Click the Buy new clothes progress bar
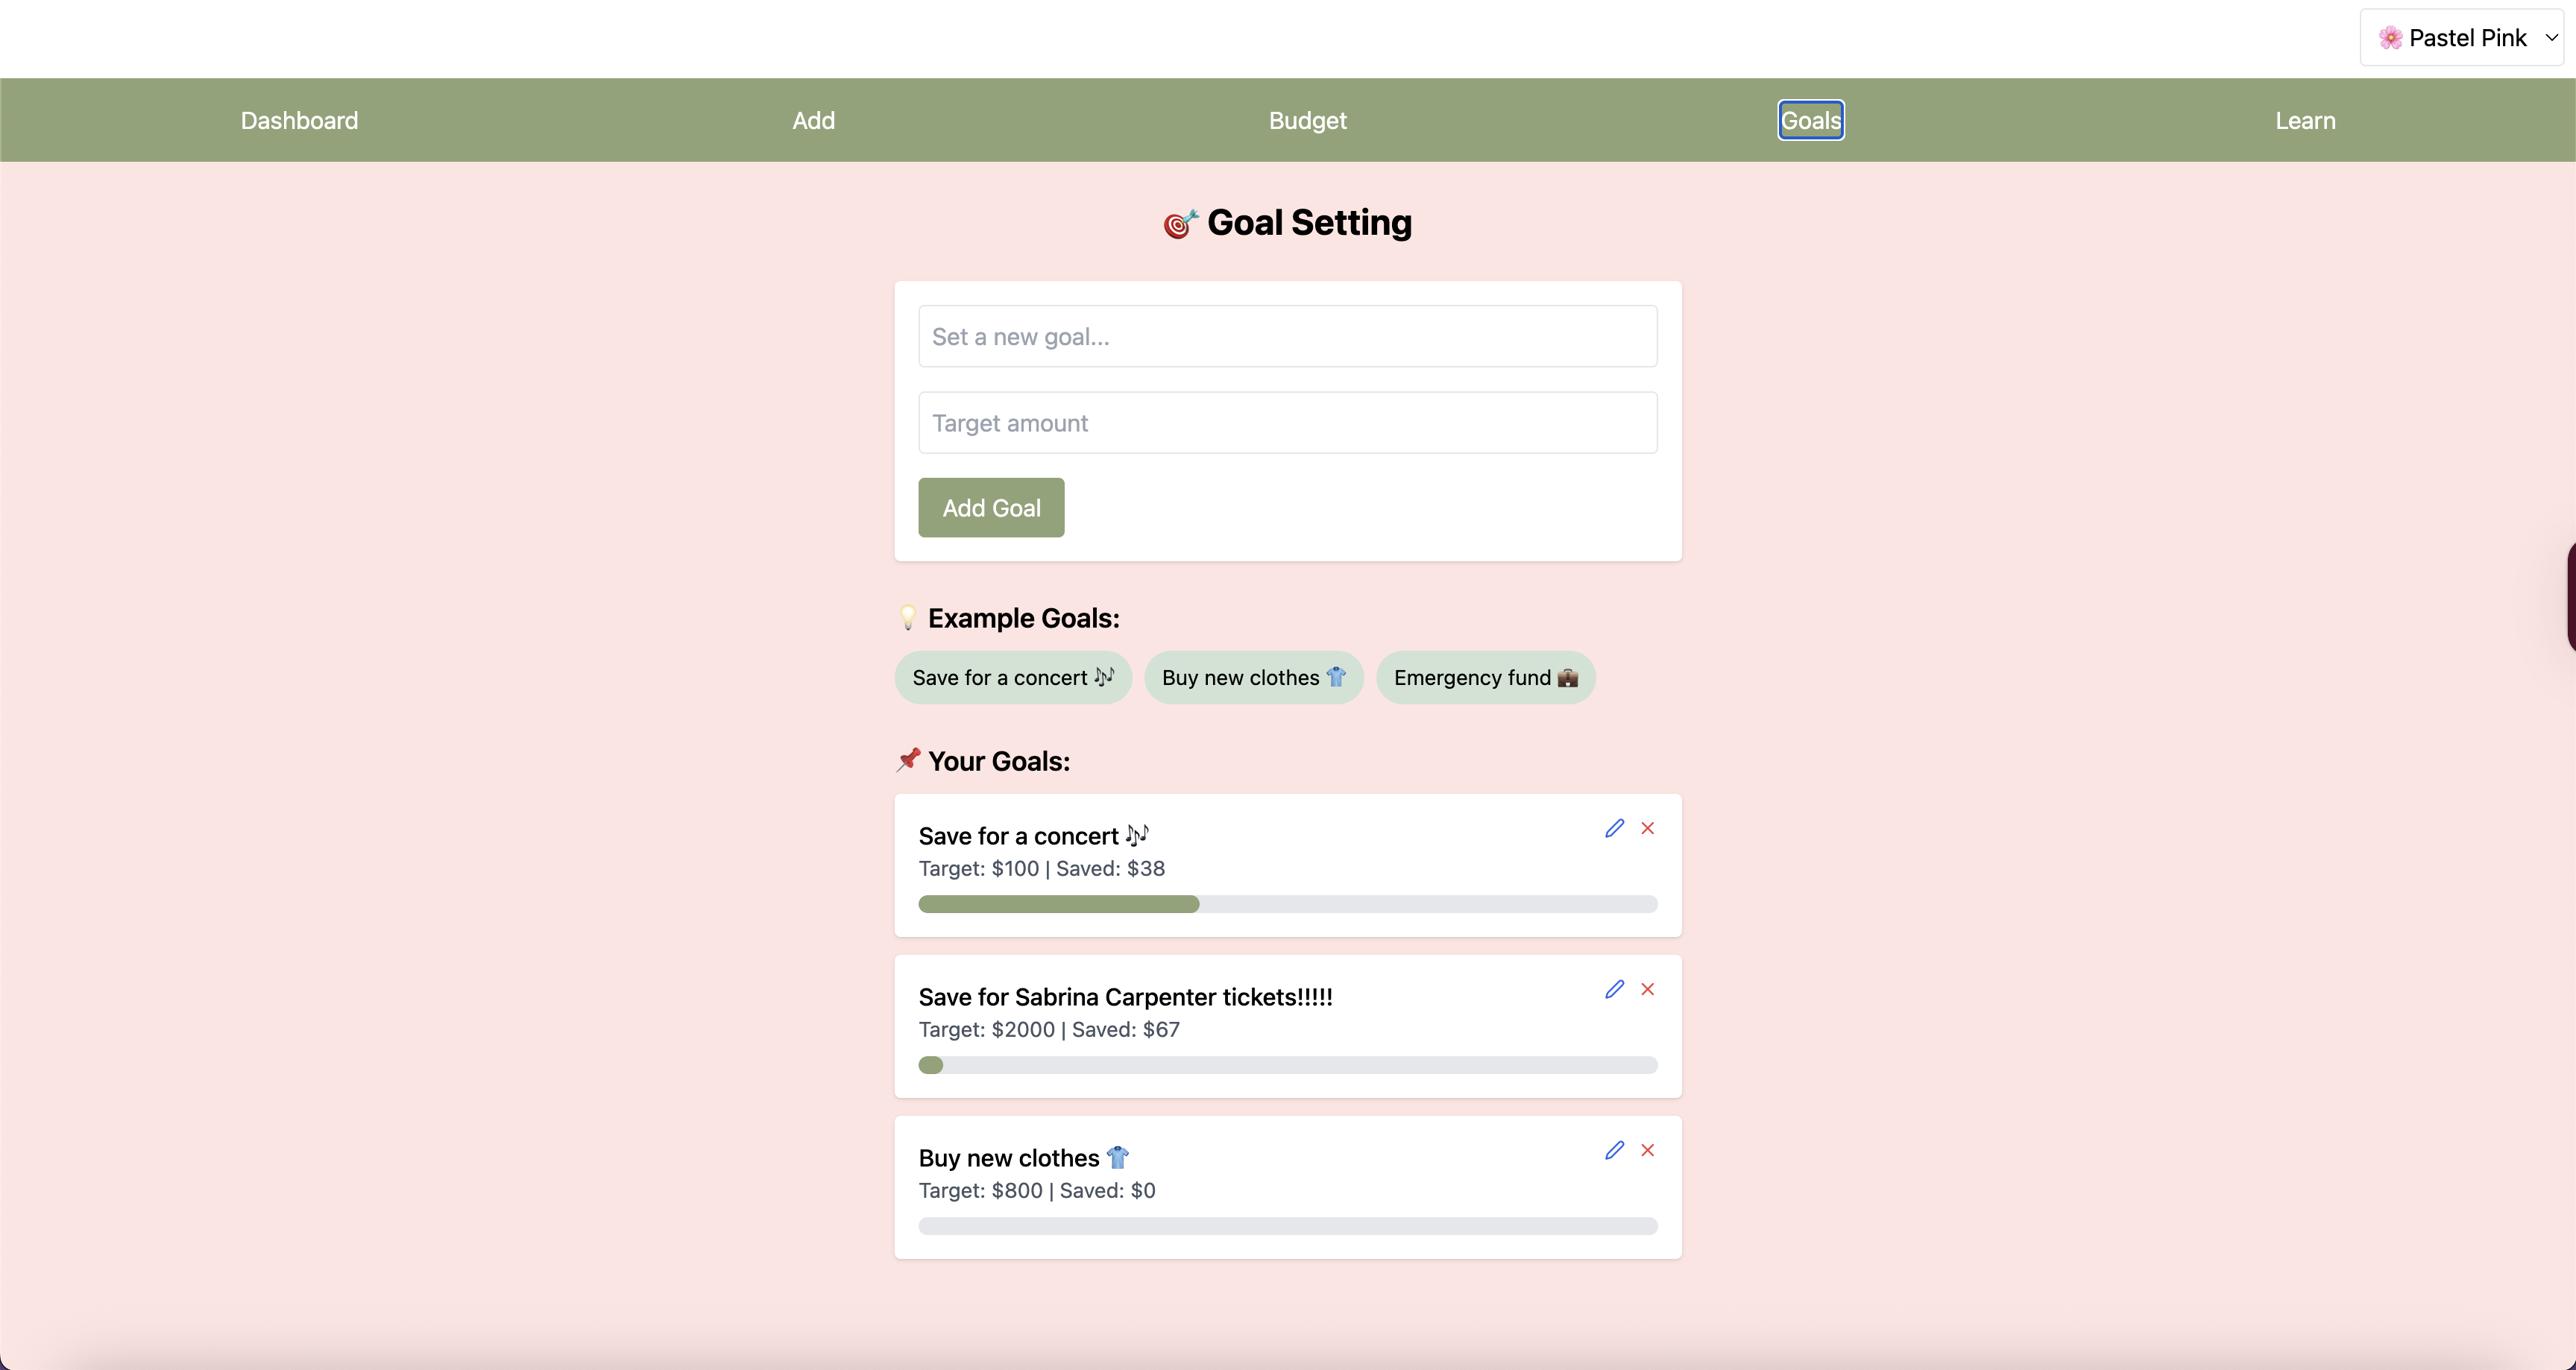2576x1370 pixels. (x=1287, y=1226)
